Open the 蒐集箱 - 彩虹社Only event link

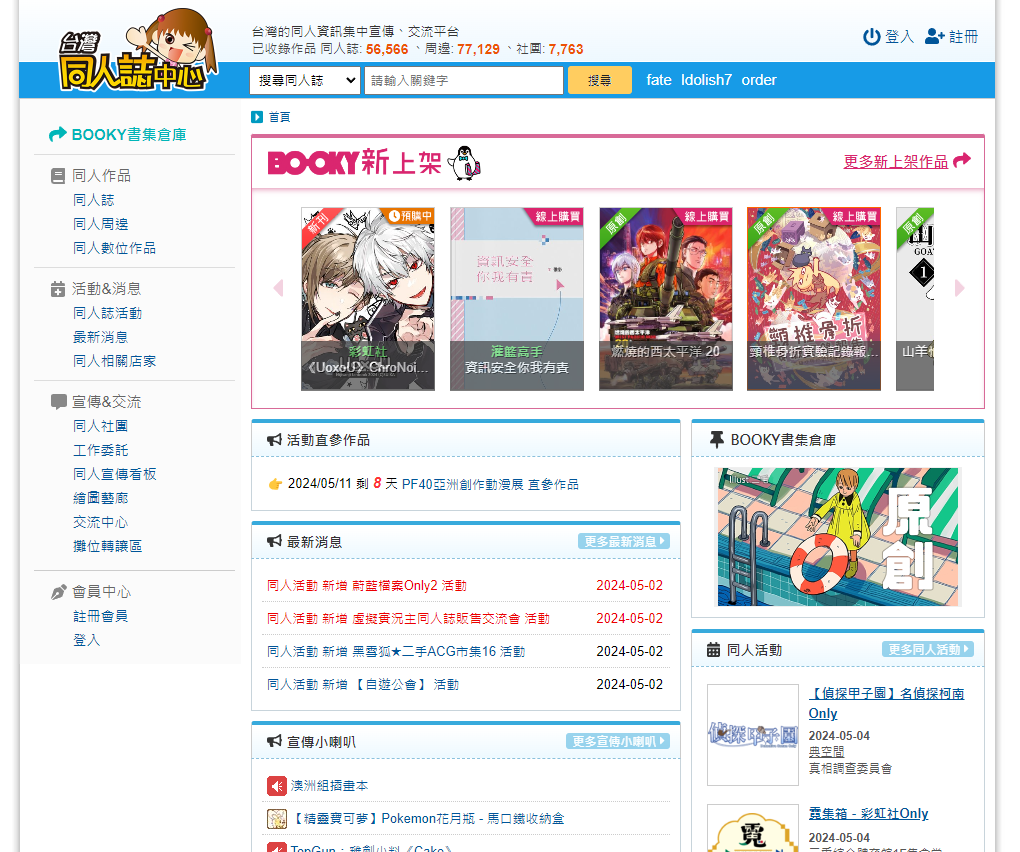tap(868, 814)
